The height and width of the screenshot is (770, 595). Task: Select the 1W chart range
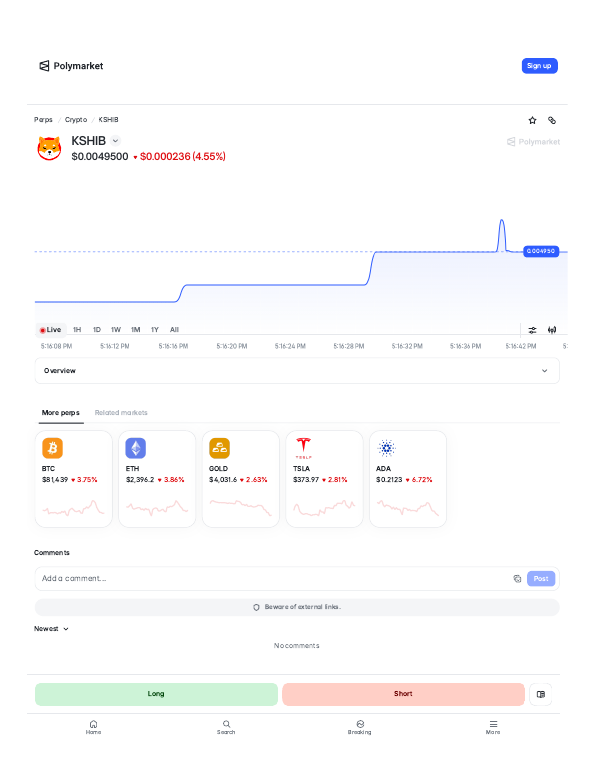click(116, 330)
